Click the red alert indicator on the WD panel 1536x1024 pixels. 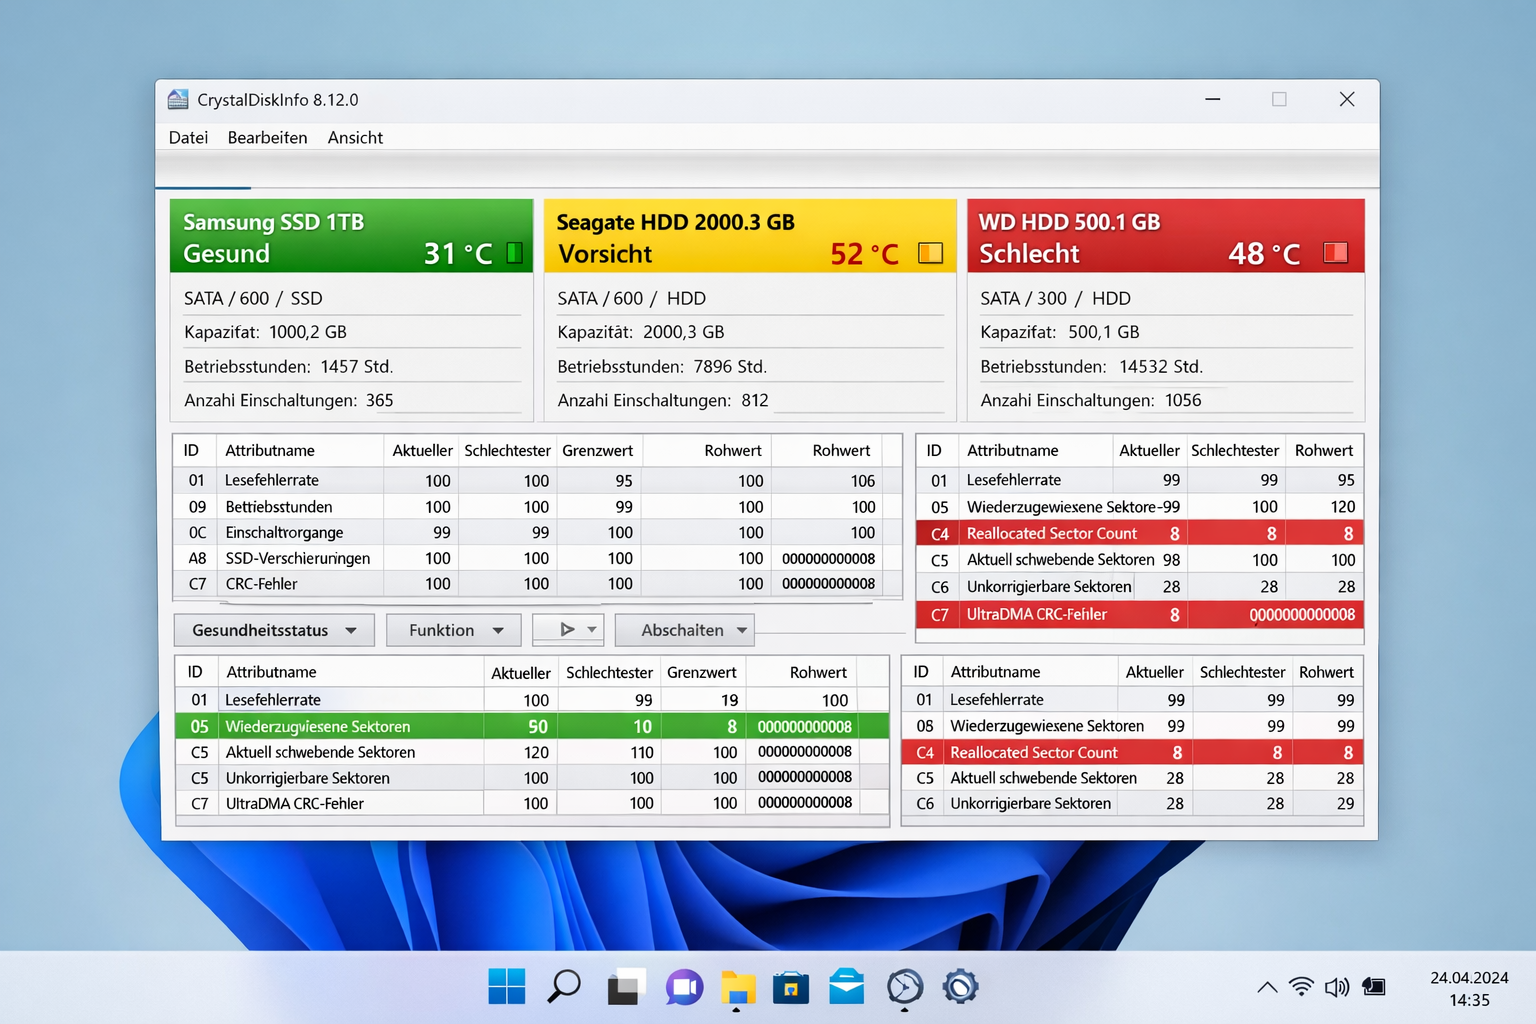pyautogui.click(x=1337, y=253)
